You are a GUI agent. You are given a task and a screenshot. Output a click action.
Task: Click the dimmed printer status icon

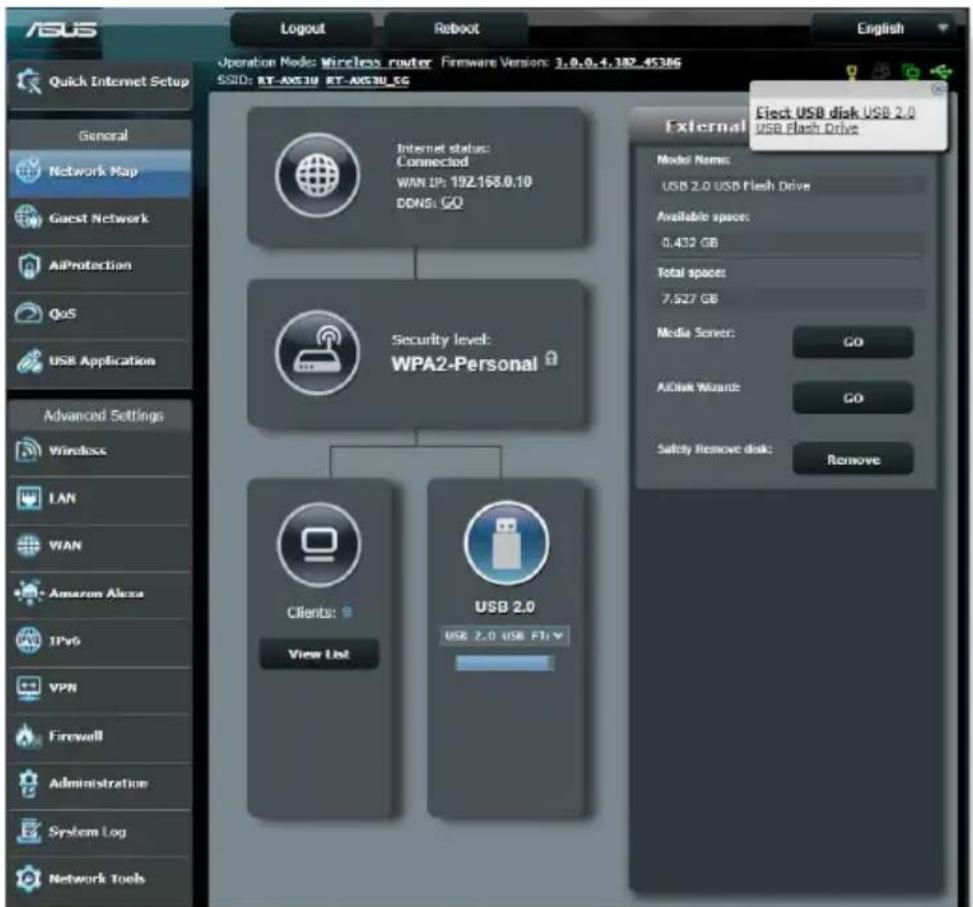point(882,72)
